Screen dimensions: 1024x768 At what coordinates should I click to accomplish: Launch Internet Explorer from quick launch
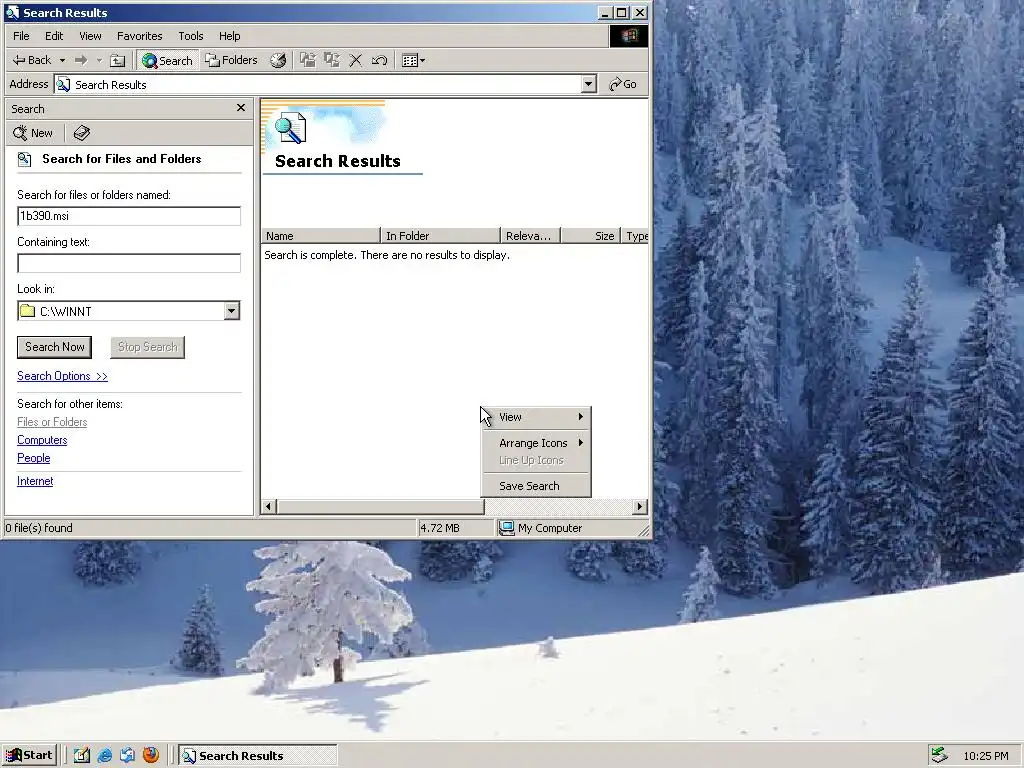click(104, 756)
